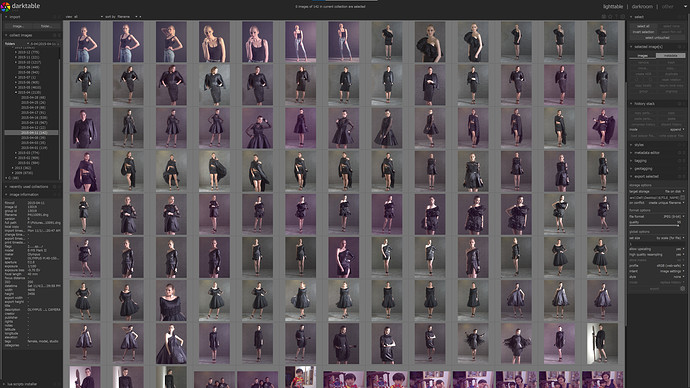Click the import folder button

(46, 26)
